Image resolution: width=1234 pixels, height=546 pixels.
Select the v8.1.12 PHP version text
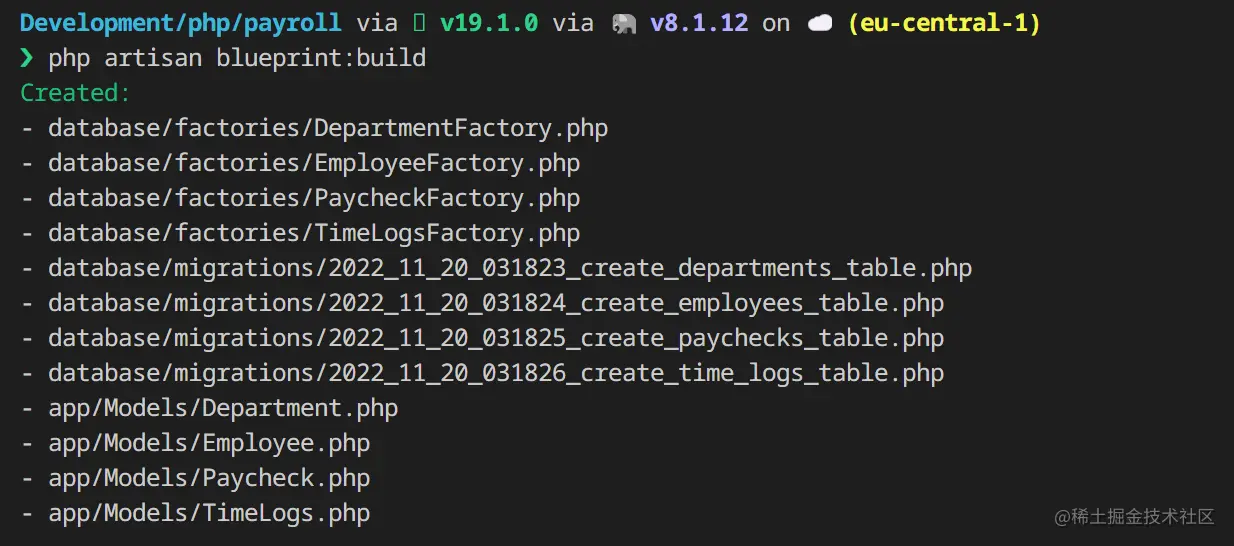[x=699, y=23]
